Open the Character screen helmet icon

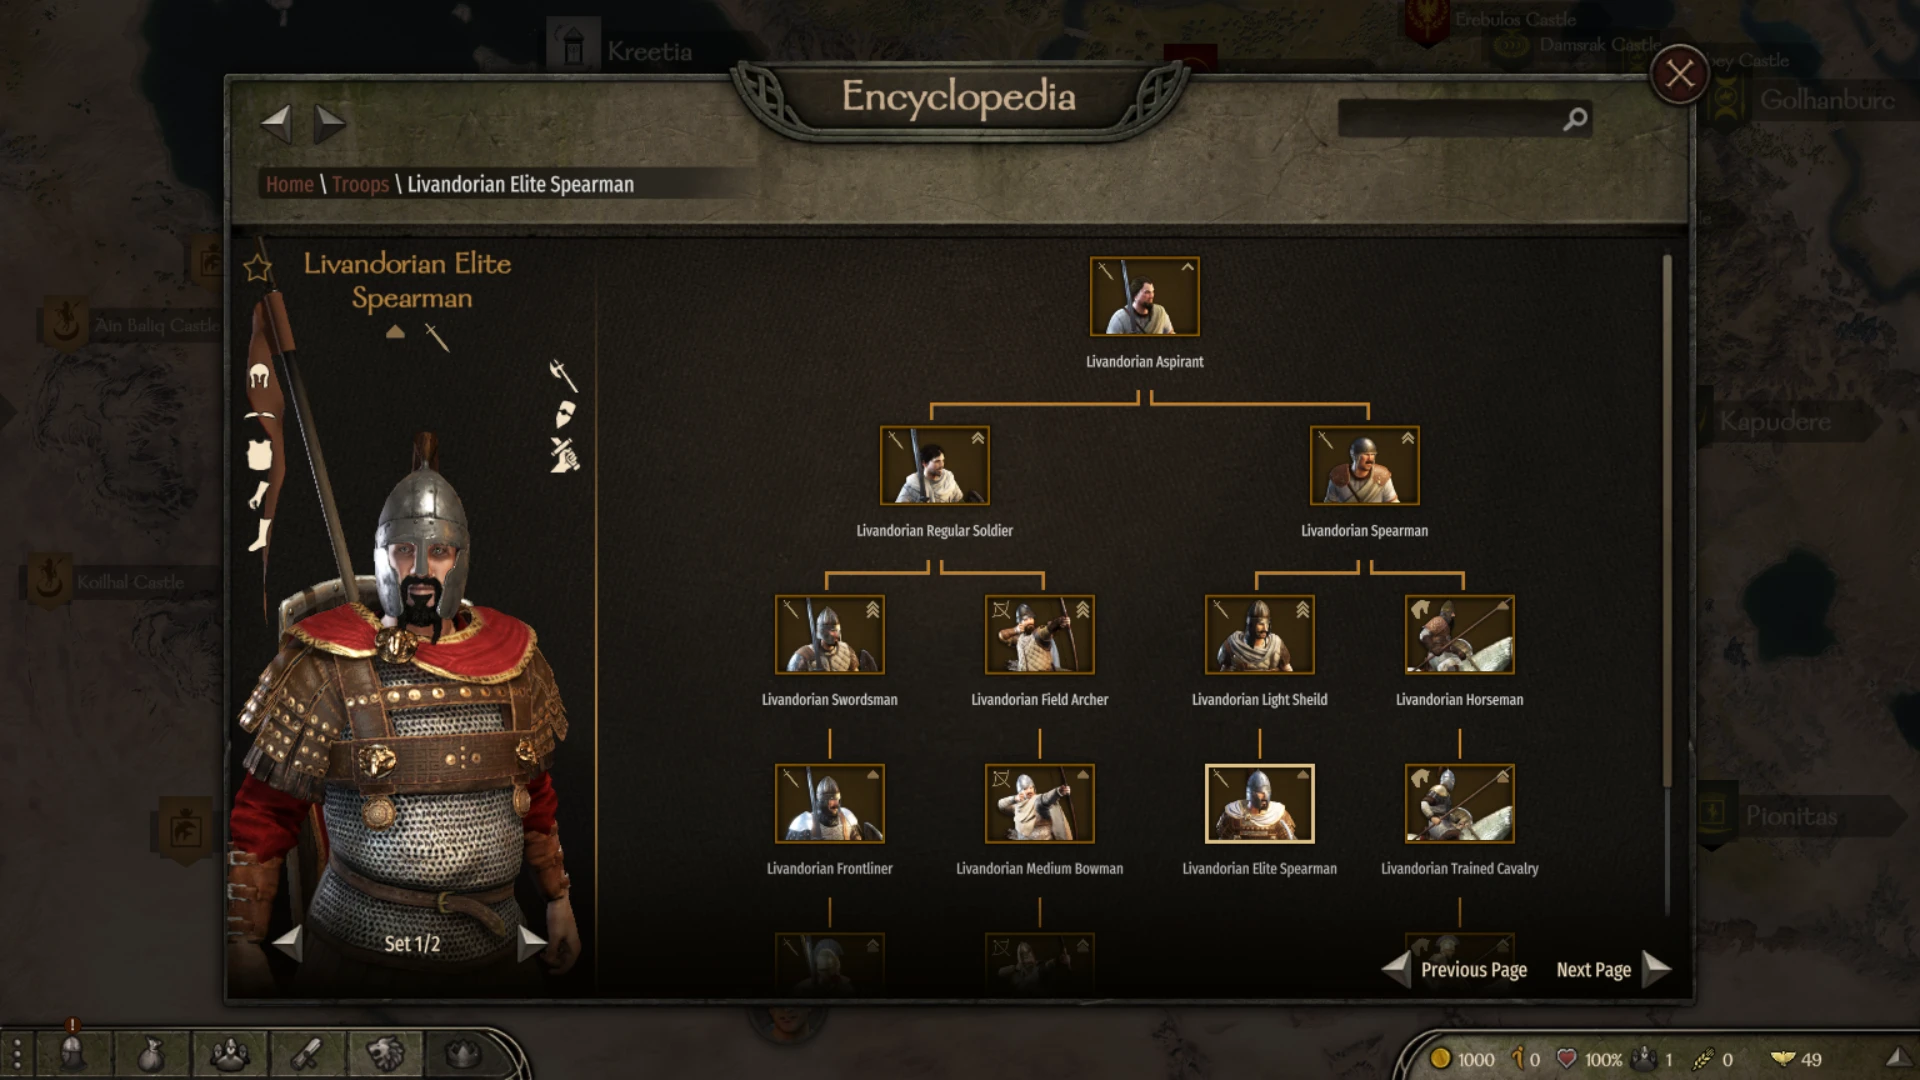72,1053
